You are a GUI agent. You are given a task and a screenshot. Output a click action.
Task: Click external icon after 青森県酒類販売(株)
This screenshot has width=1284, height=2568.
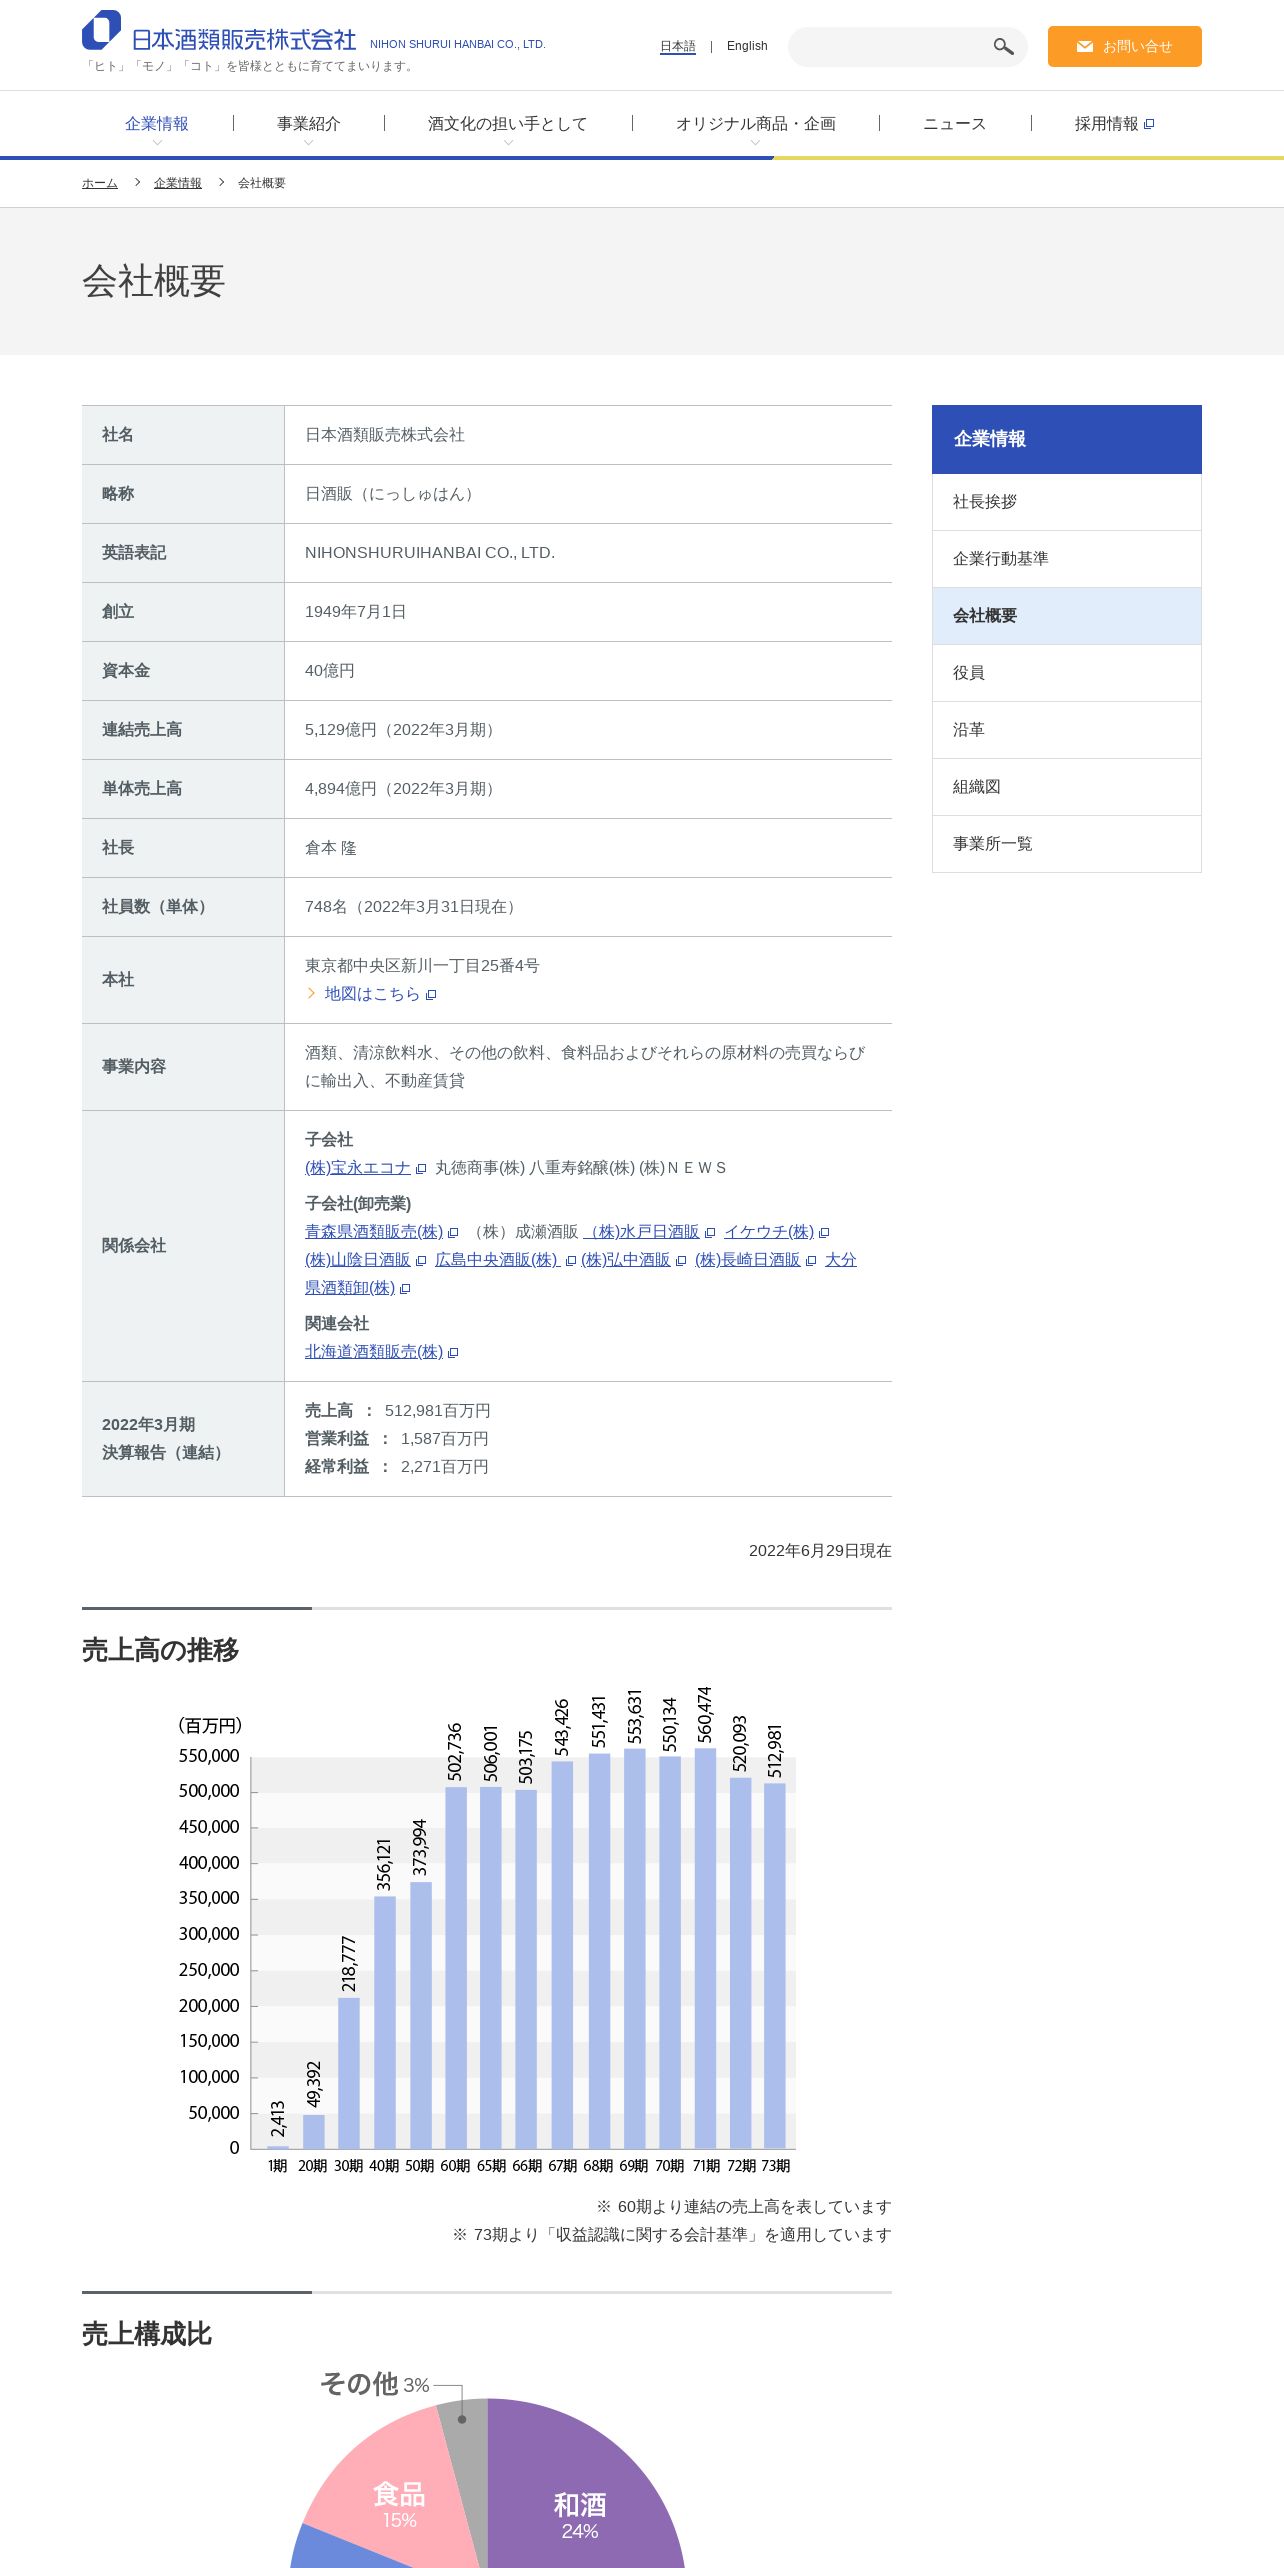[453, 1232]
